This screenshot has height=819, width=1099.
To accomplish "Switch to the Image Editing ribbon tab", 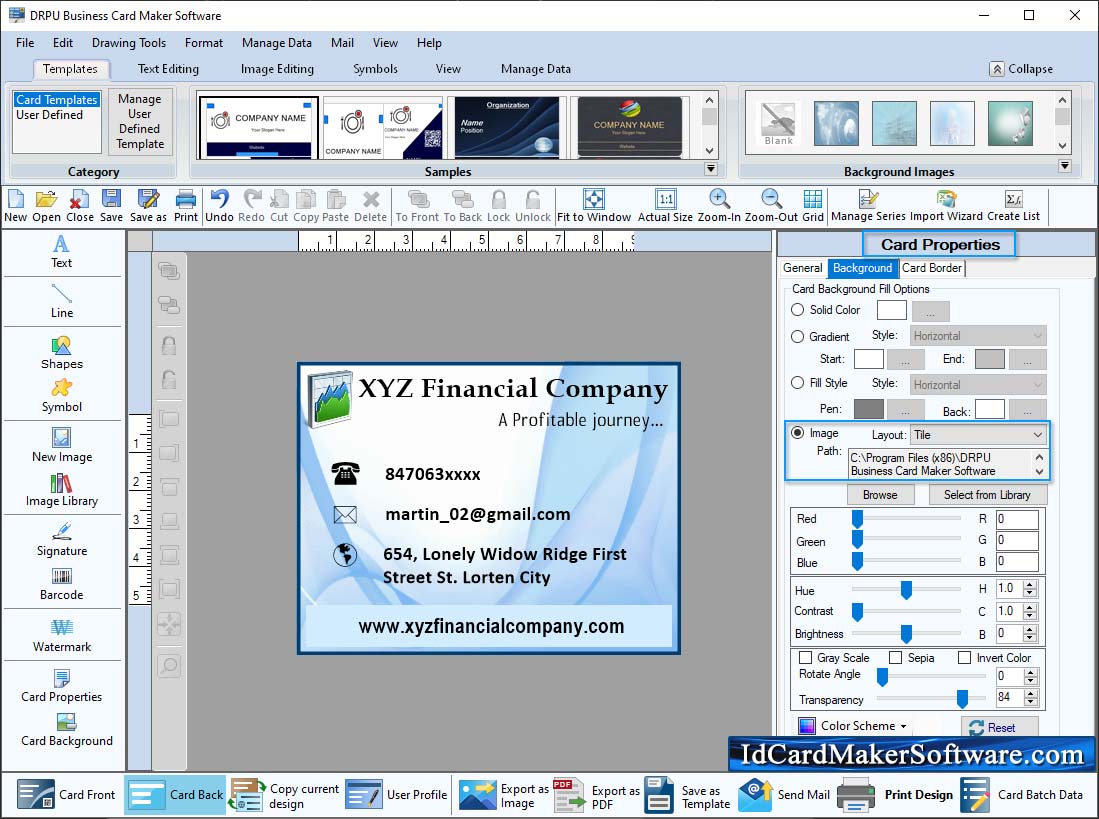I will [x=277, y=69].
